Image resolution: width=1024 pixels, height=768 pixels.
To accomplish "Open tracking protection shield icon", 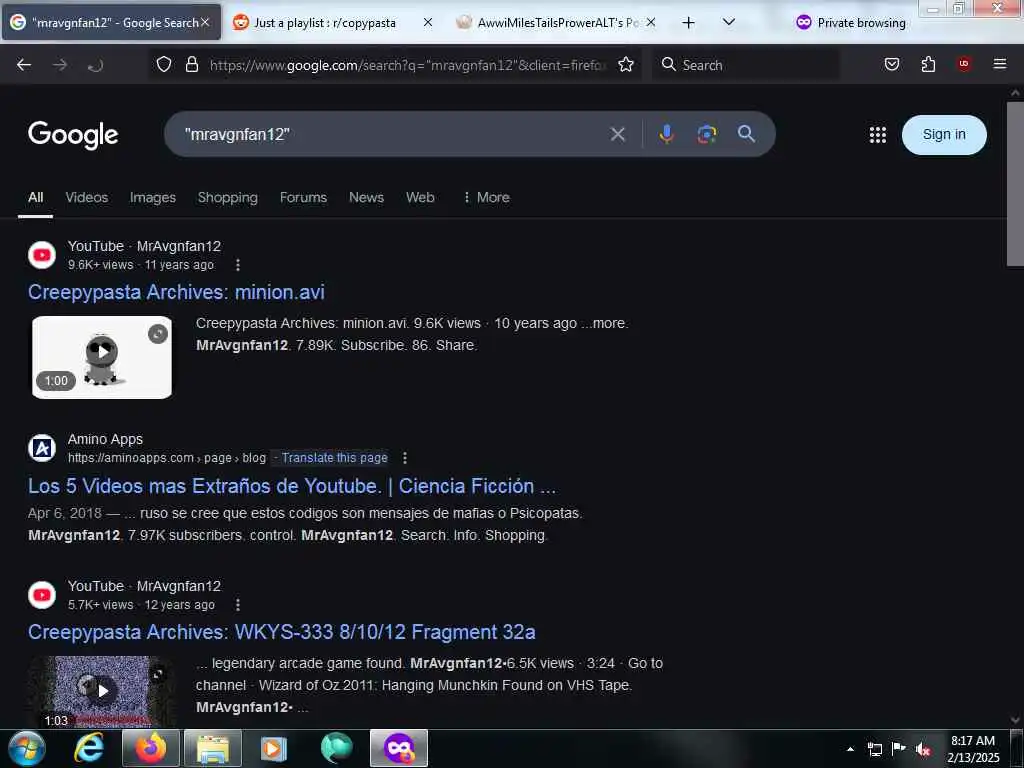I will pos(164,65).
